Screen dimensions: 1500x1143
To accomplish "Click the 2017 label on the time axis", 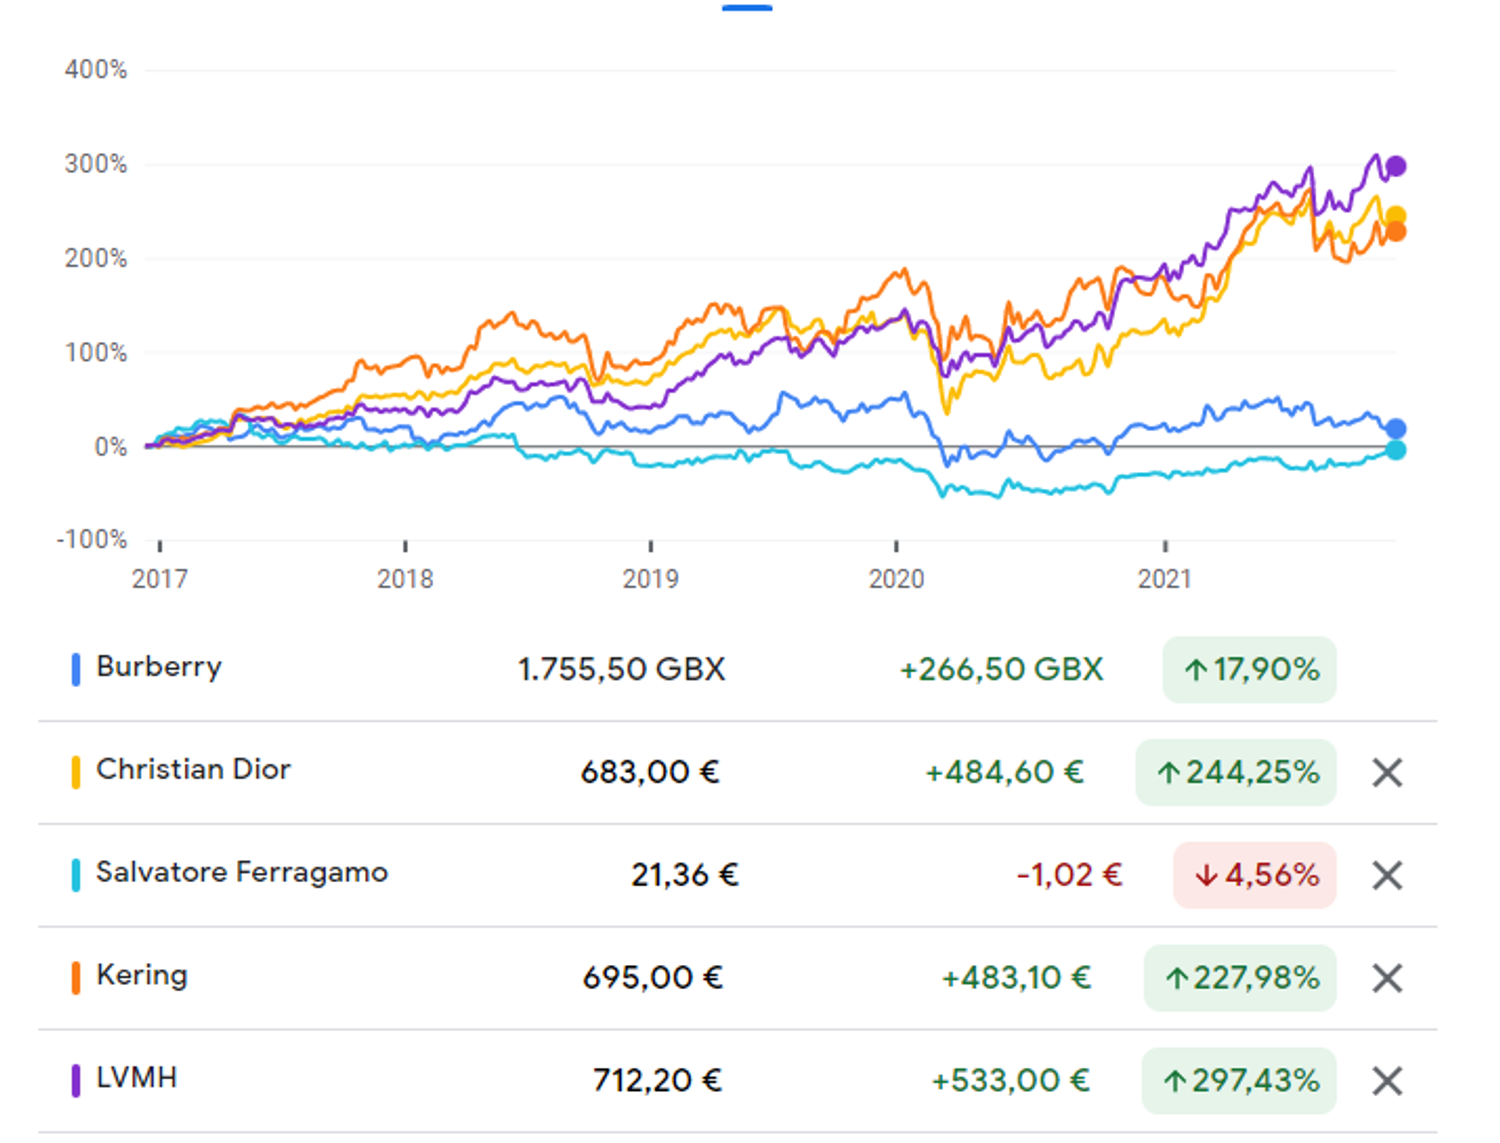I will click(x=160, y=579).
